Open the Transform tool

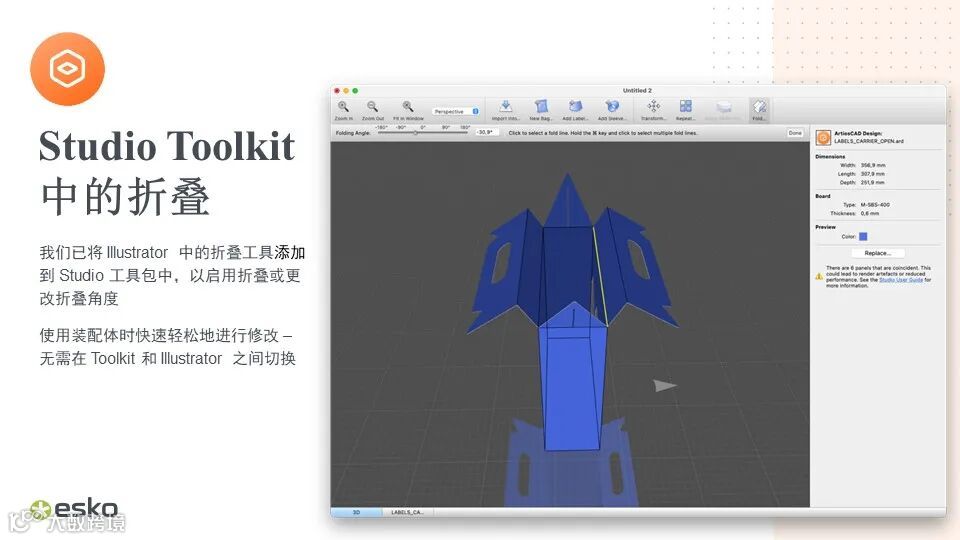point(653,110)
